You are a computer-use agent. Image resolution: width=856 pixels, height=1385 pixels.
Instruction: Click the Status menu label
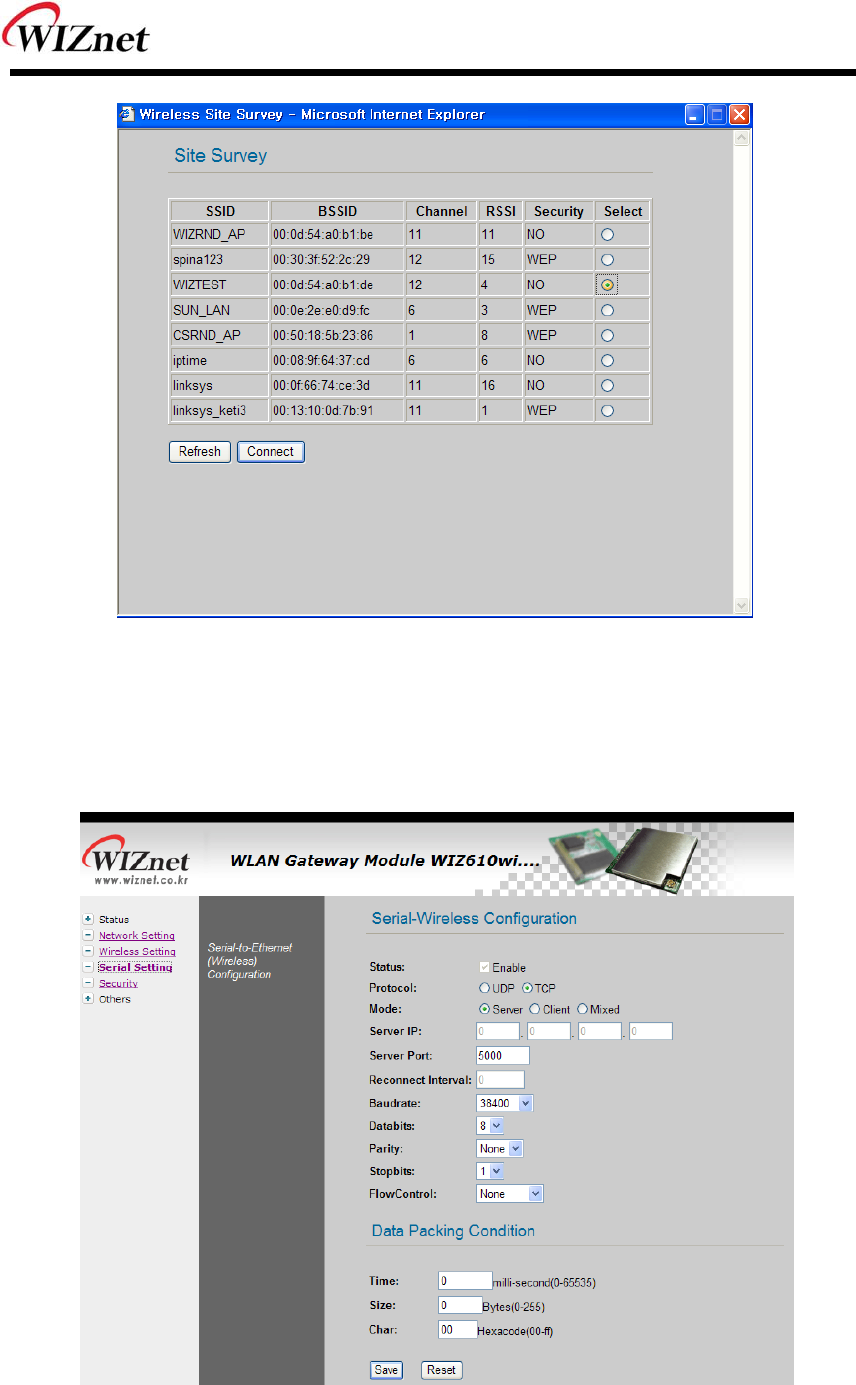pos(114,919)
